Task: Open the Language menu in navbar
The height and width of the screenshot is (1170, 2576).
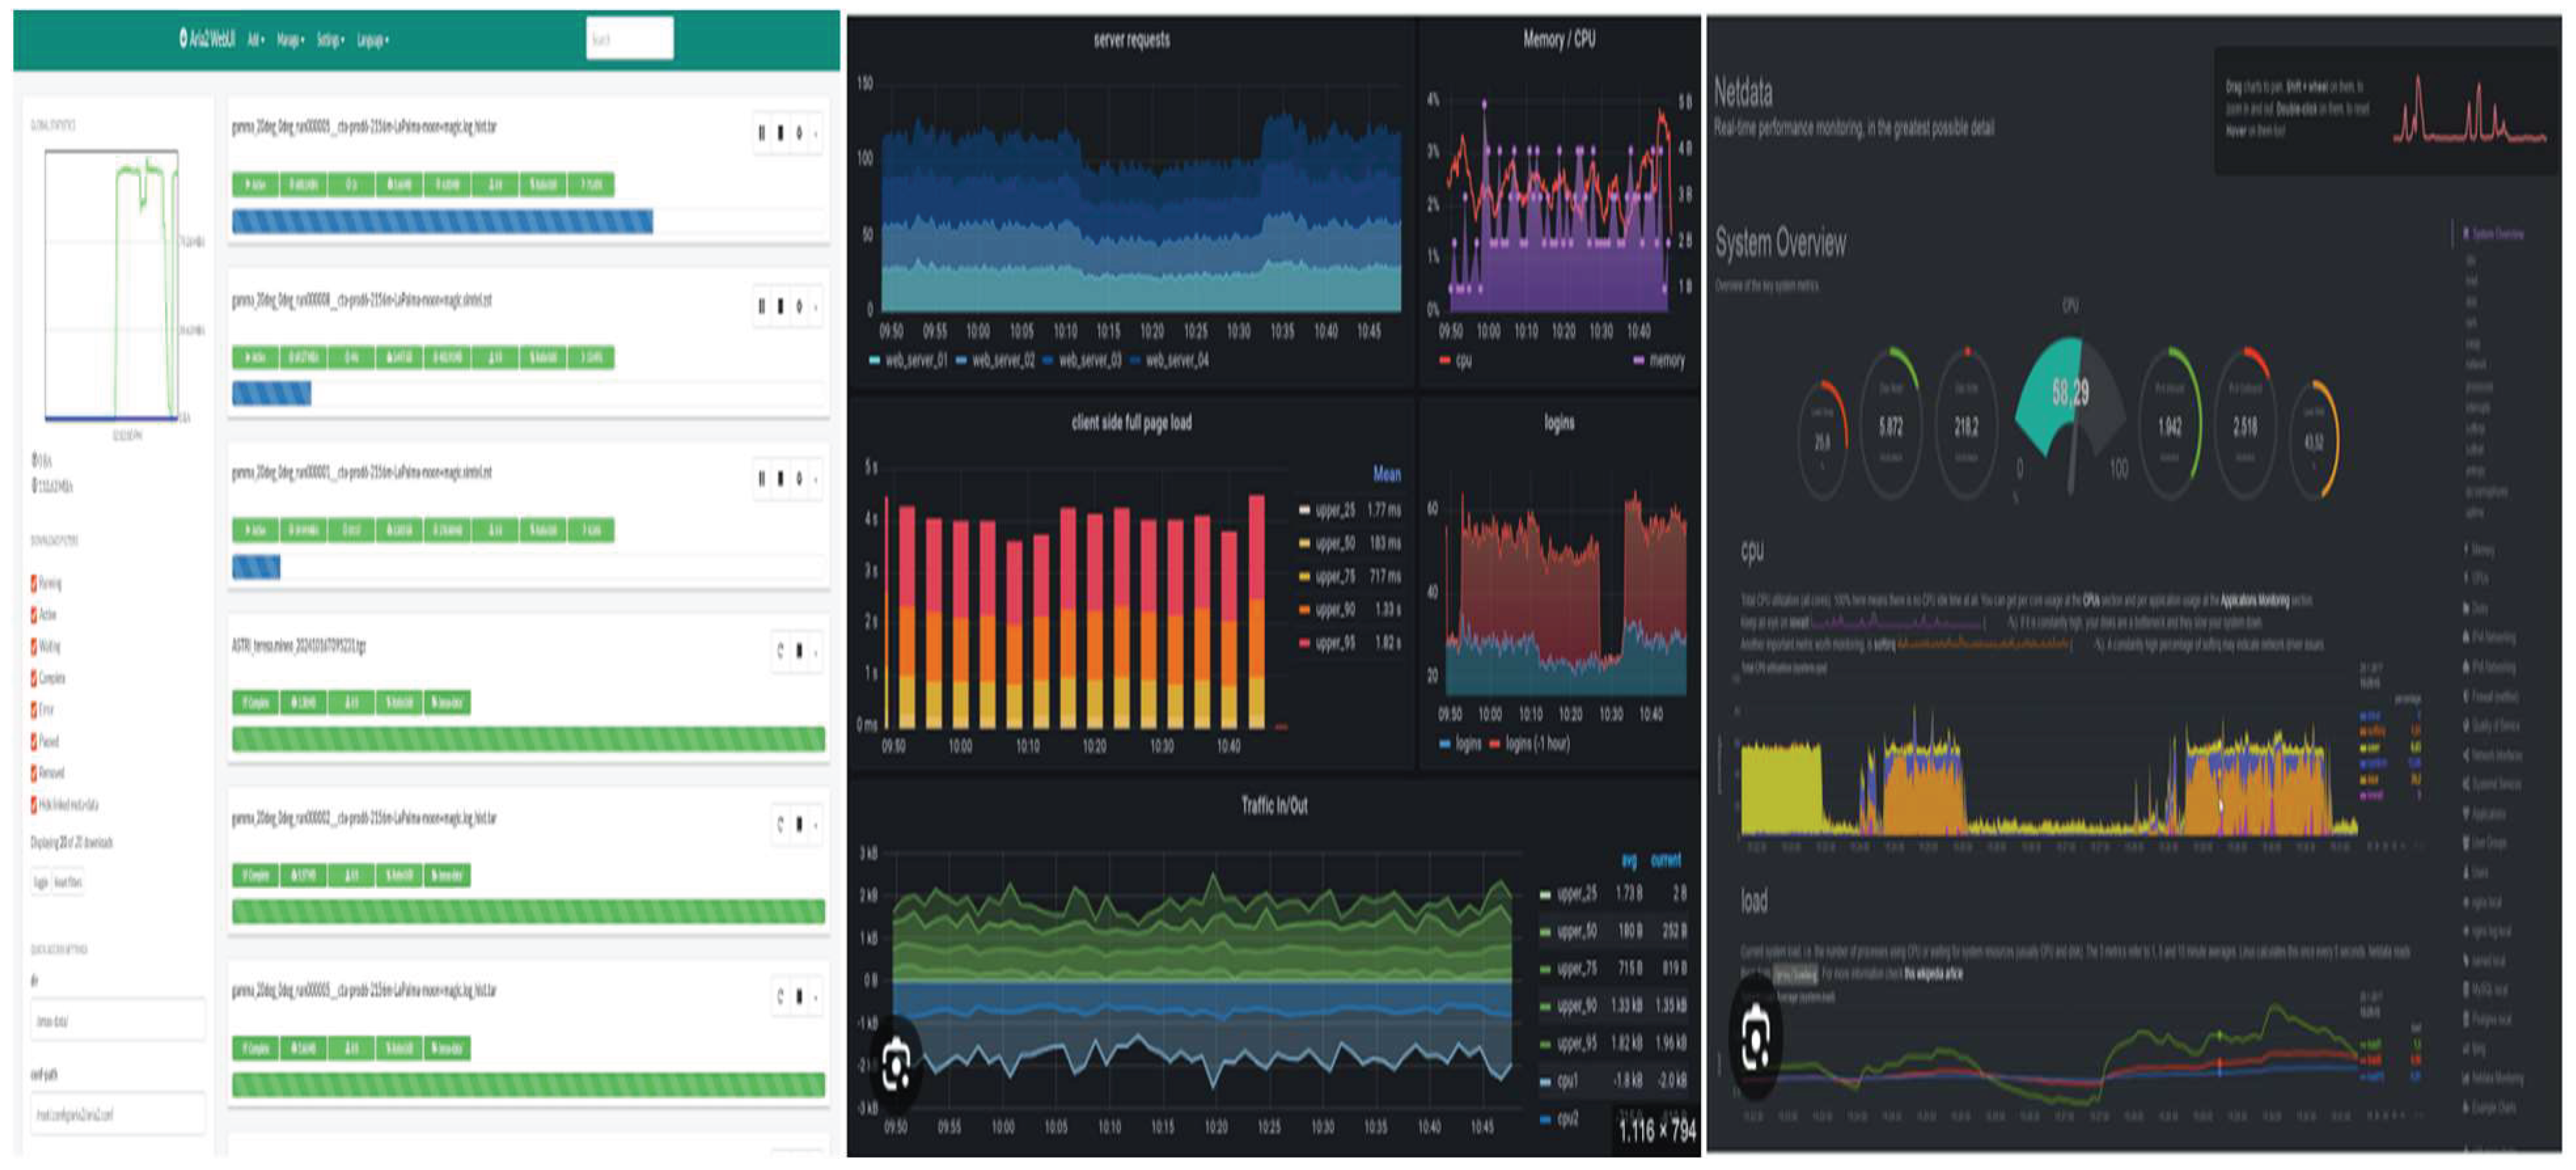Action: pos(372,40)
